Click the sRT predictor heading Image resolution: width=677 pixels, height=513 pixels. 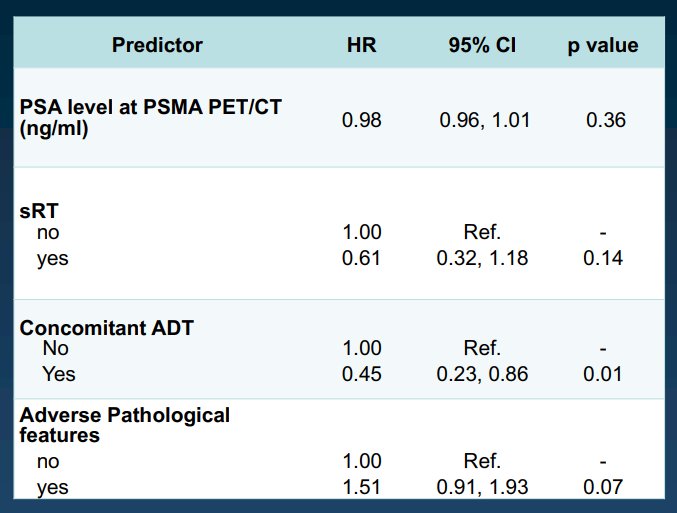(x=39, y=211)
